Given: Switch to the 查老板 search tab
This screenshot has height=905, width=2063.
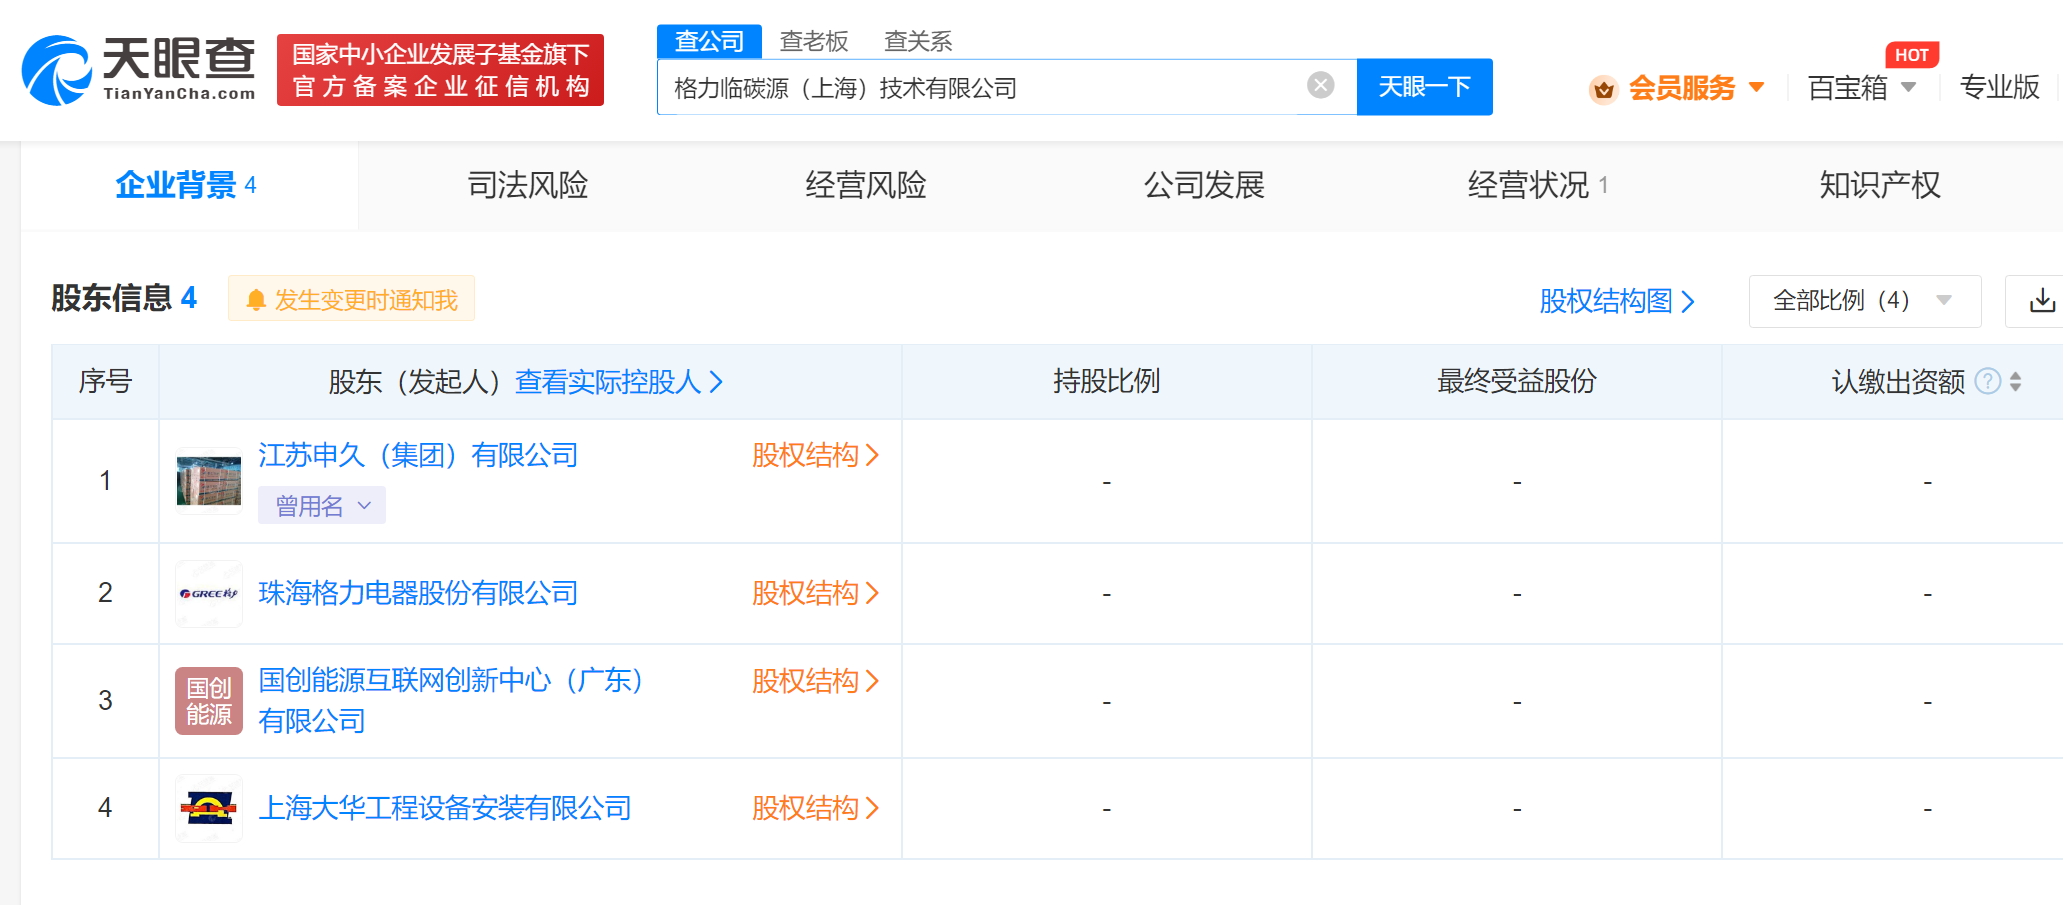Looking at the screenshot, I should click(814, 41).
